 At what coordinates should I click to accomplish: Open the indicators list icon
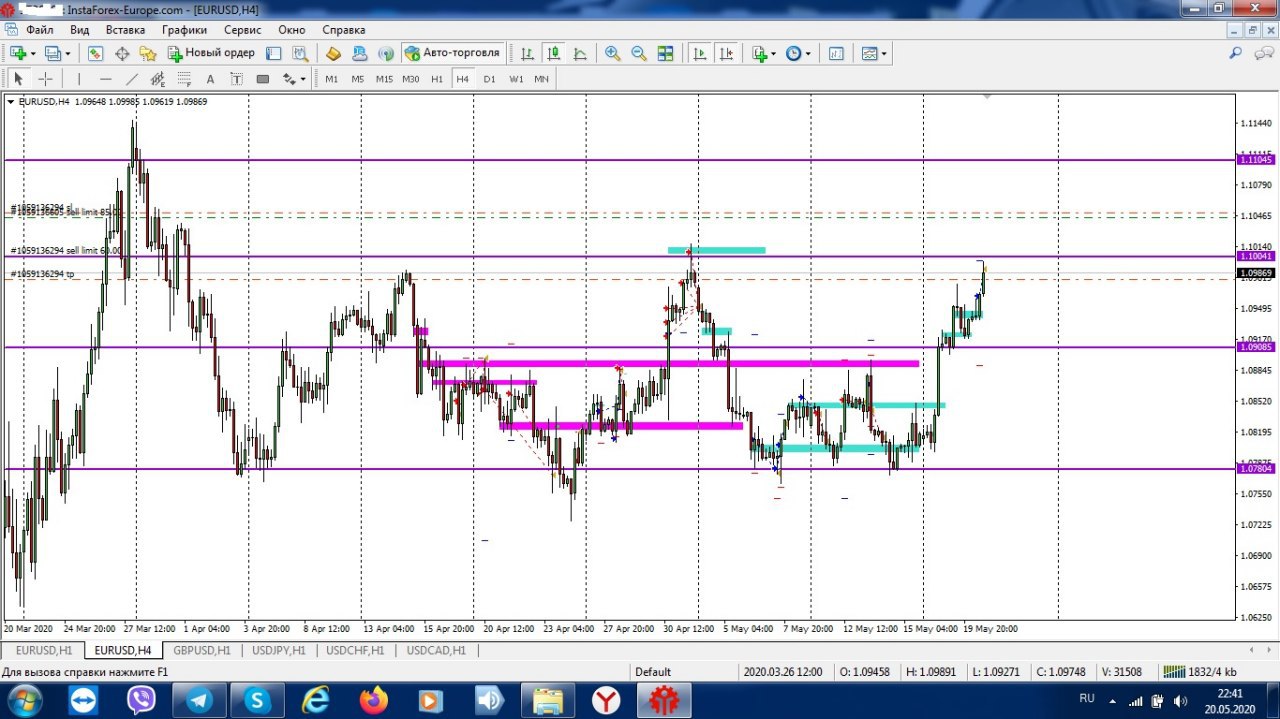(x=760, y=53)
